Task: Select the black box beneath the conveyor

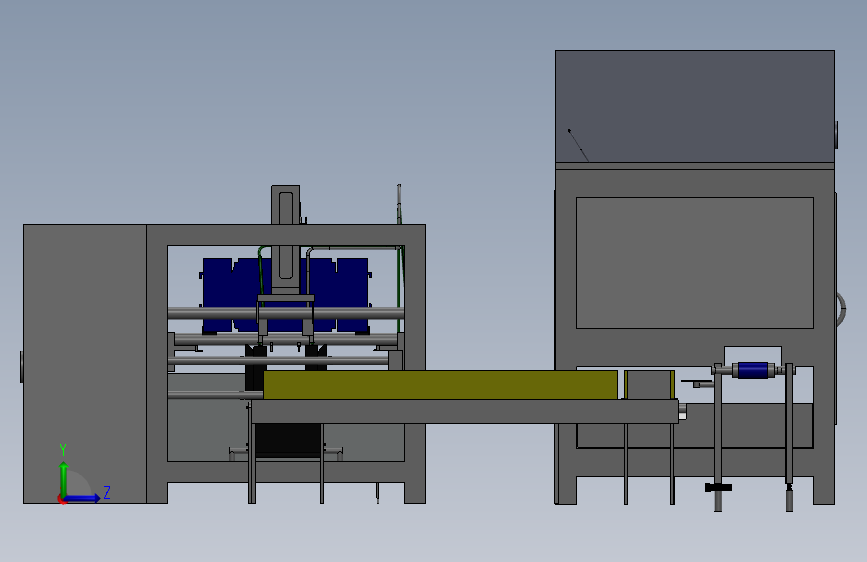Action: 288,440
